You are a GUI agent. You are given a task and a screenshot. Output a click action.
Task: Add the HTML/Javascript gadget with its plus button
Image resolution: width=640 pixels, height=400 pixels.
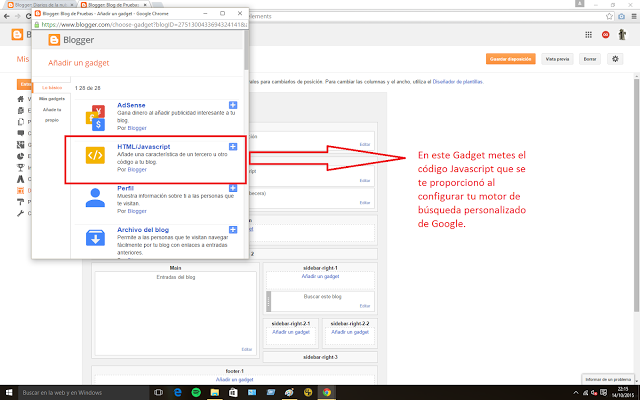233,147
